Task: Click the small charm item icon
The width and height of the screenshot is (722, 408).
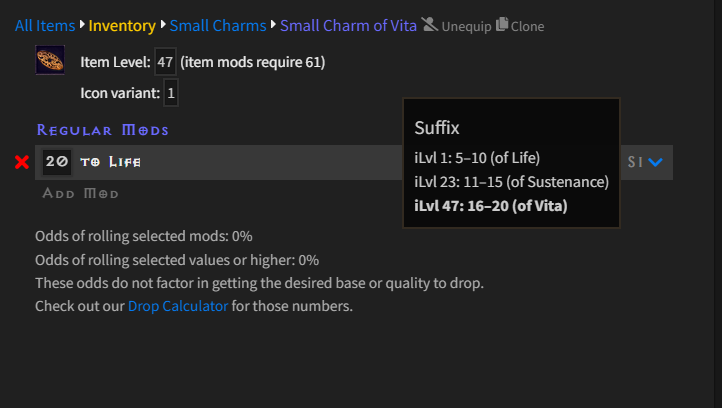Action: 50,60
